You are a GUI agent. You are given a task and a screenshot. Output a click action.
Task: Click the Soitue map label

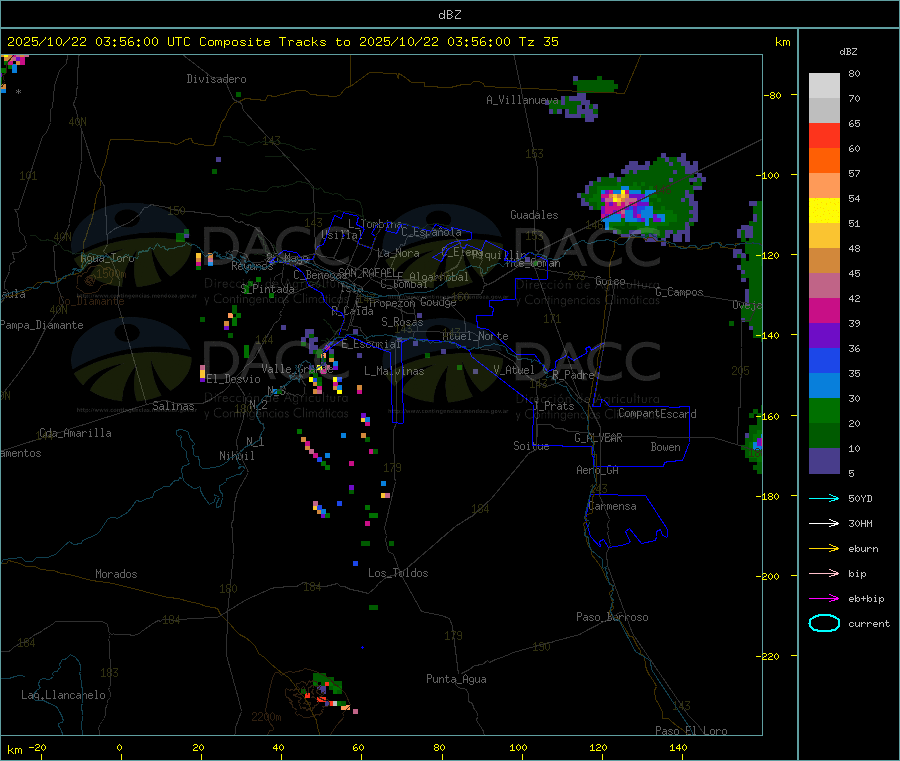[x=532, y=446]
